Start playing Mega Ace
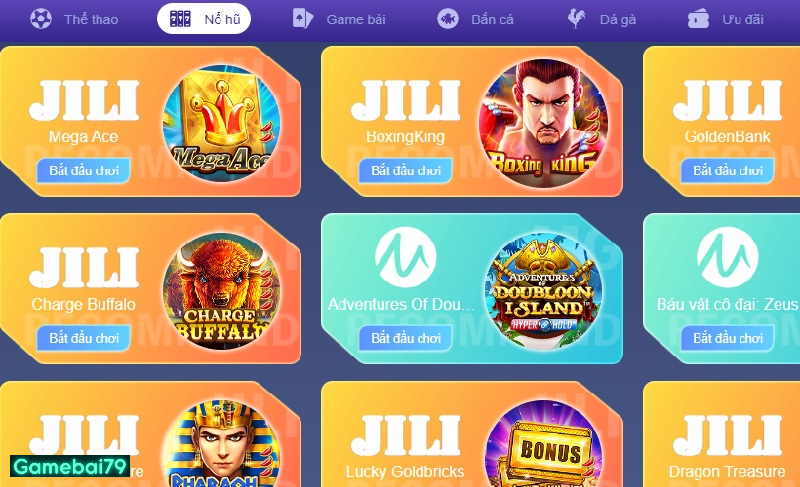800x487 pixels. (x=84, y=170)
